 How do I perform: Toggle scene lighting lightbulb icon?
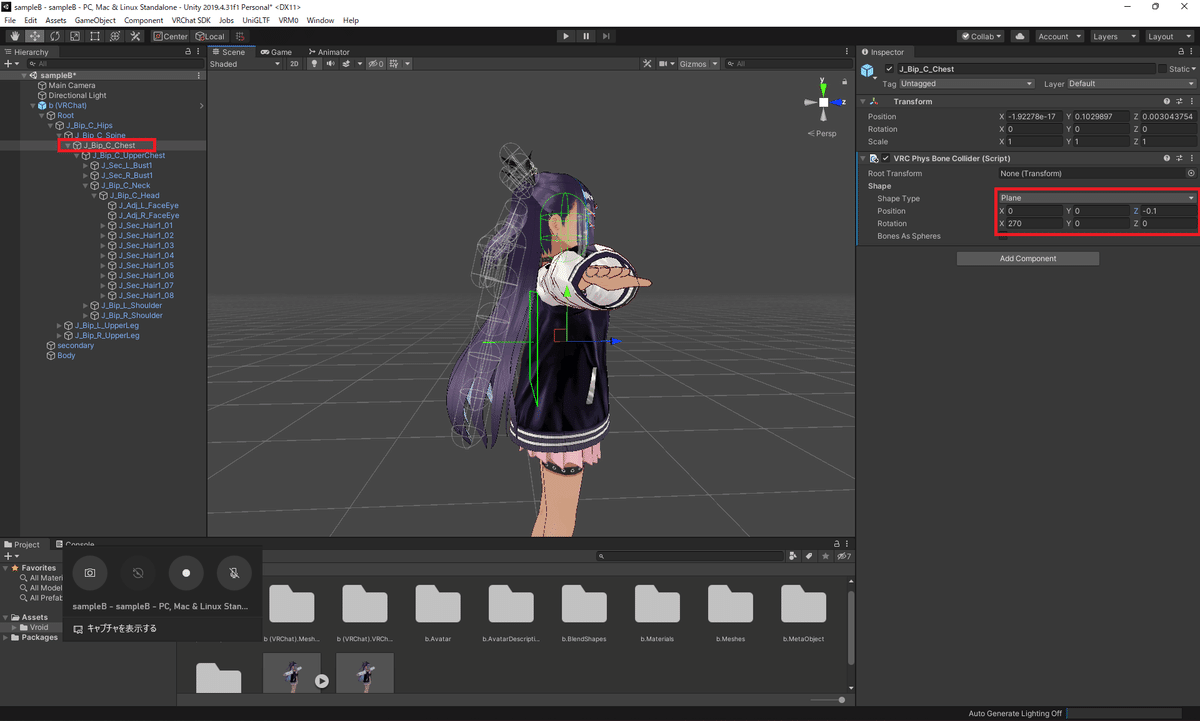coord(313,64)
